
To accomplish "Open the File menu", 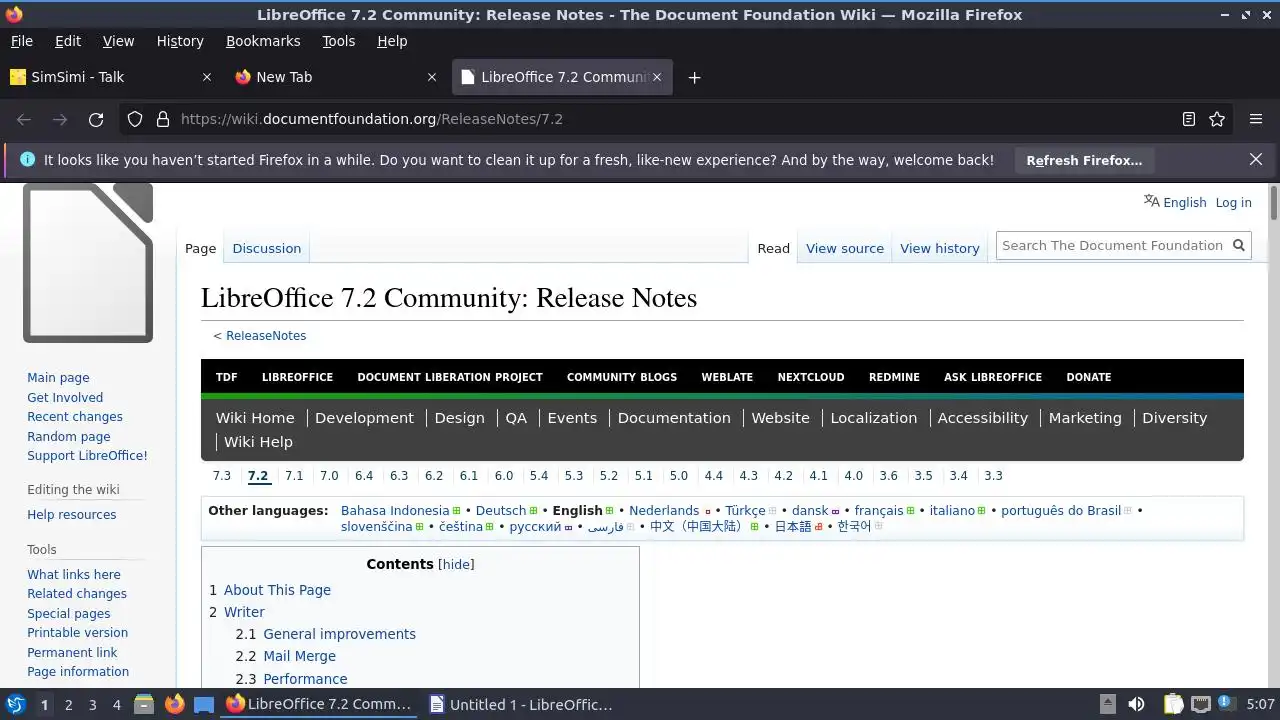I will (x=21, y=41).
